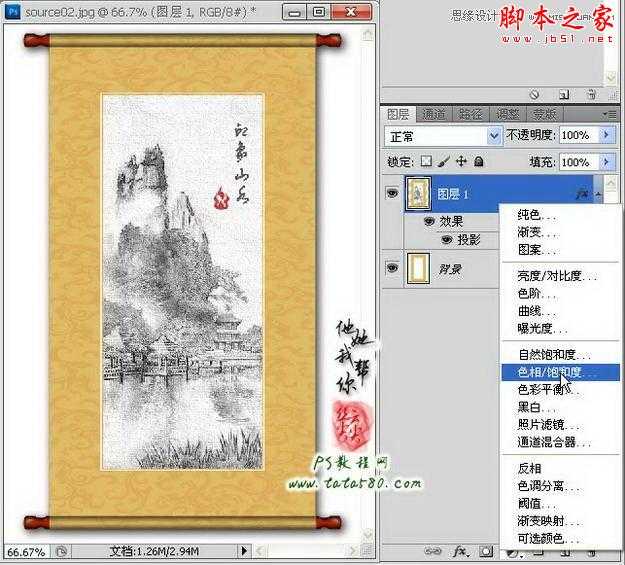The image size is (625, 565).
Task: Toggle visibility of 效果 effects
Action: pos(429,221)
